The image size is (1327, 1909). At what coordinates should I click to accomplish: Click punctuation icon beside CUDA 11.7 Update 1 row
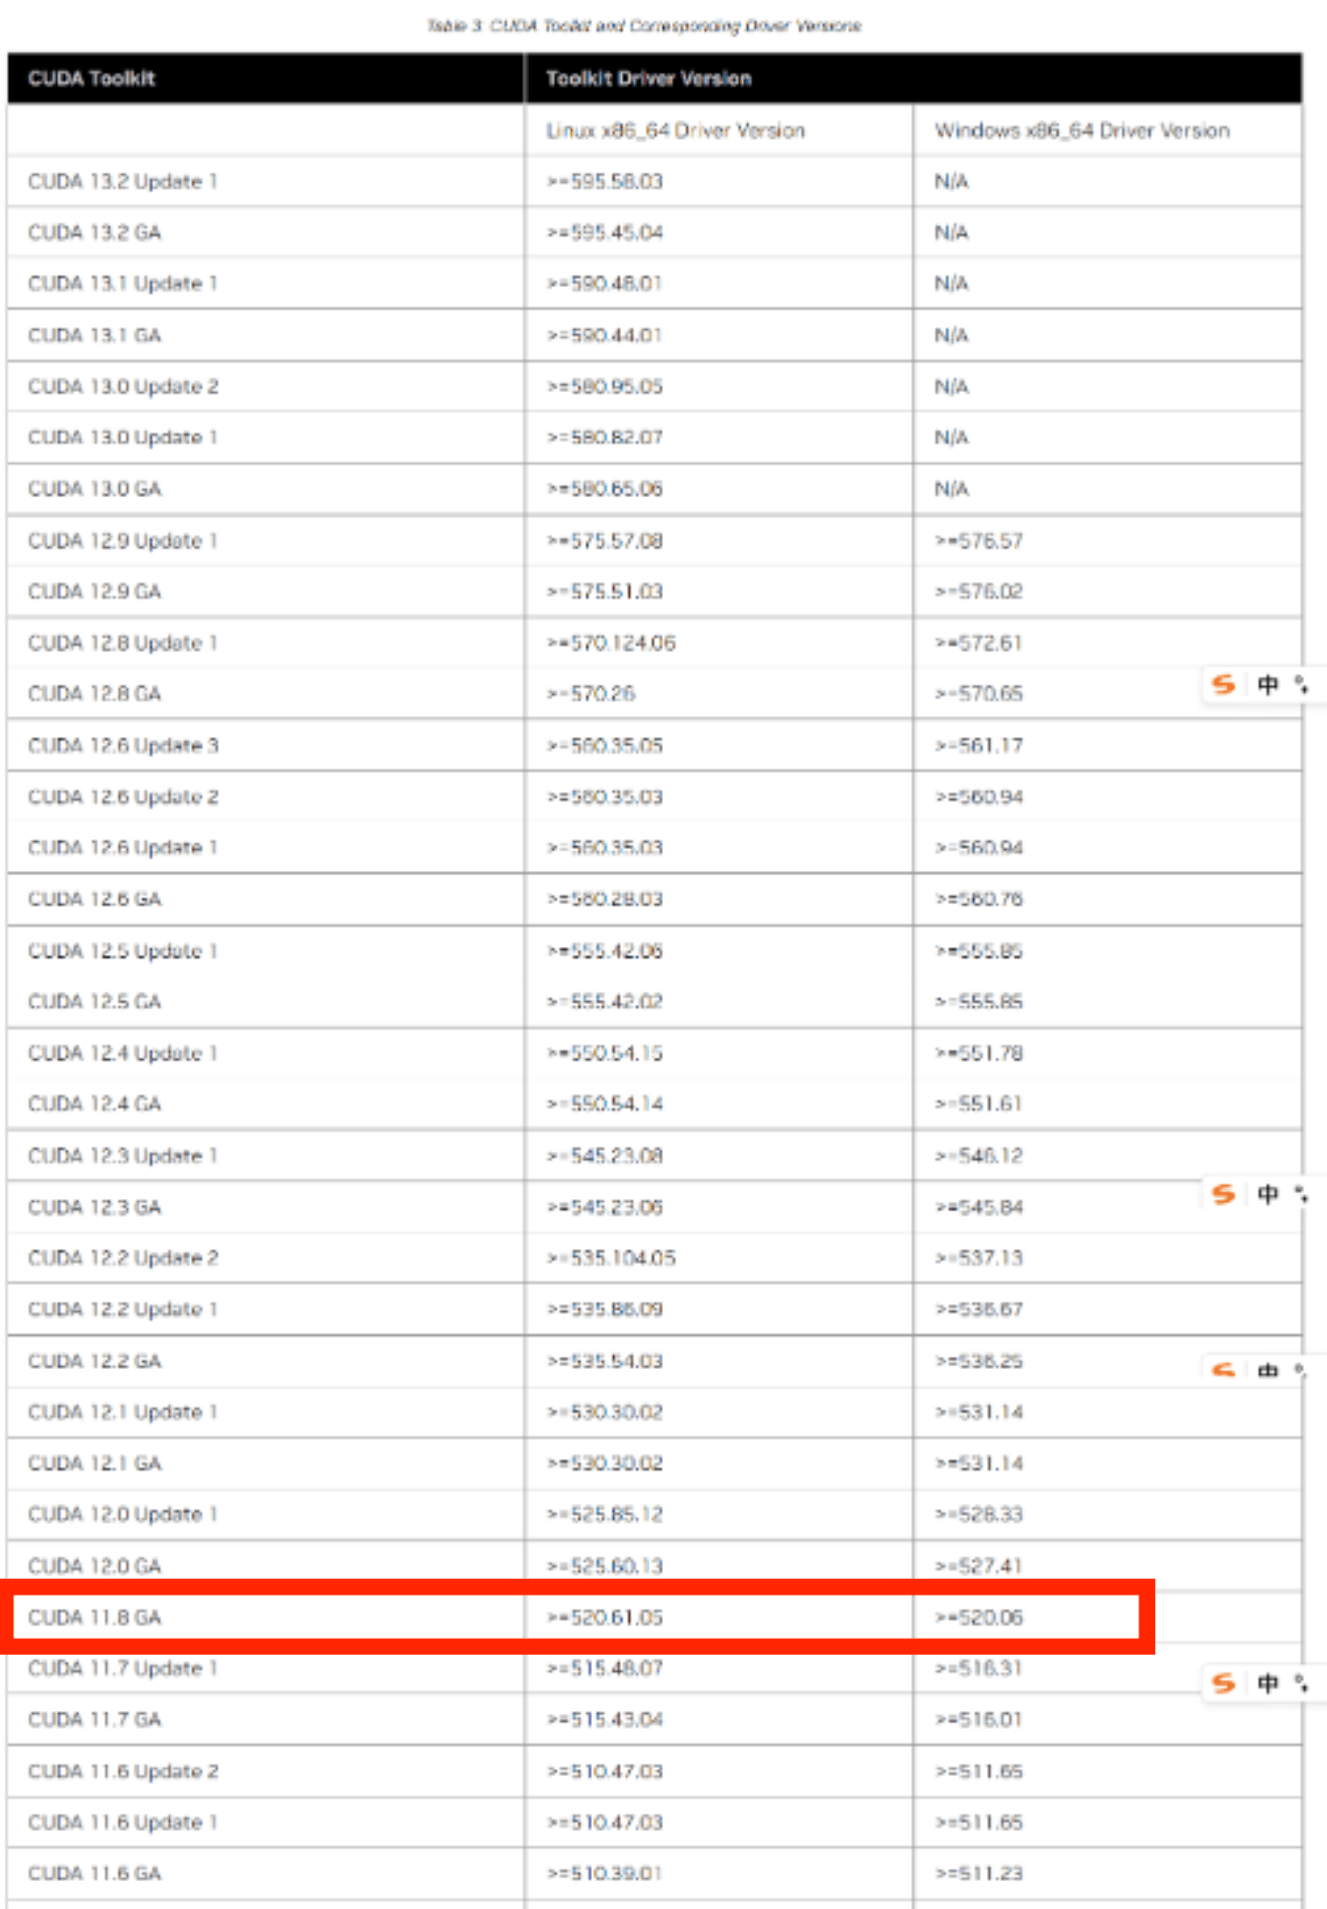[1301, 1683]
